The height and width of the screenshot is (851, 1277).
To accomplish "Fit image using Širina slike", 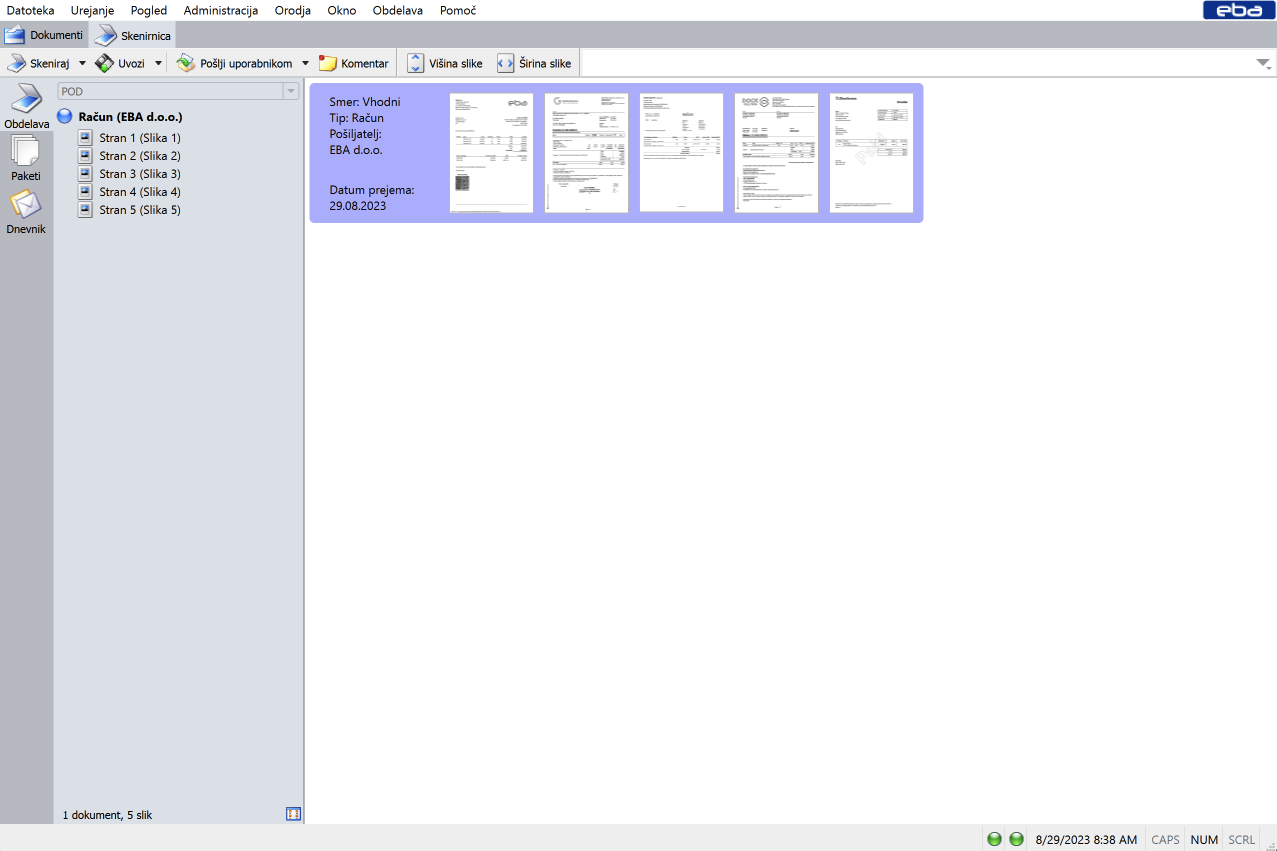I will point(534,63).
